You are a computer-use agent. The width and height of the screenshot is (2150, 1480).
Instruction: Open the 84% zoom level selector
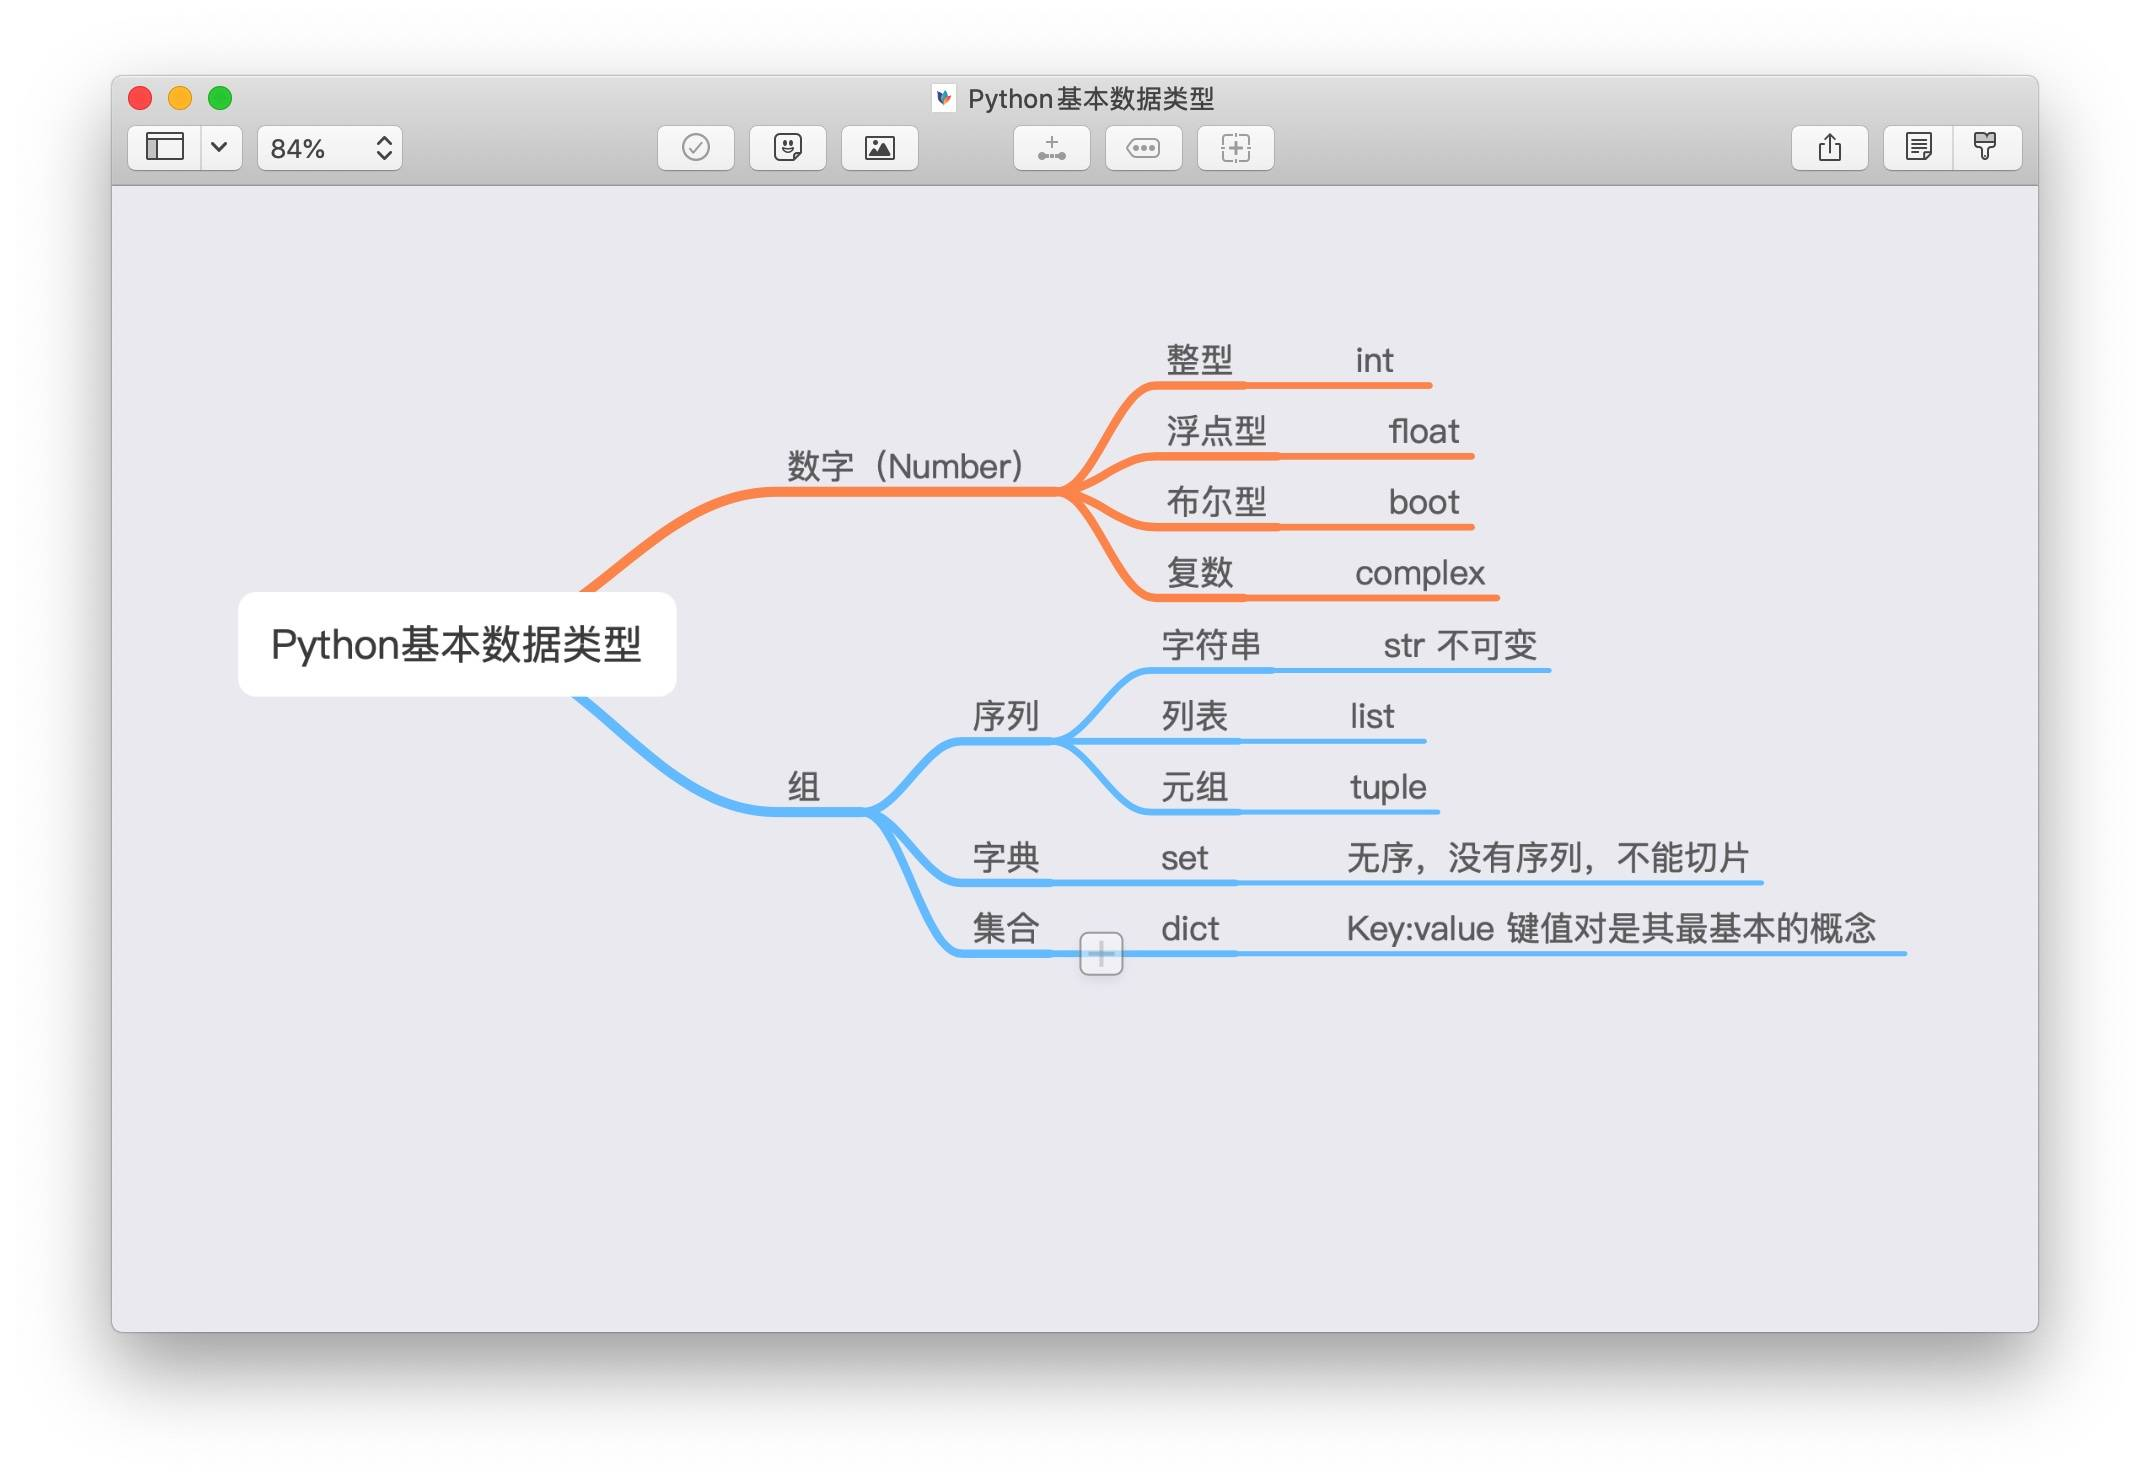coord(330,148)
